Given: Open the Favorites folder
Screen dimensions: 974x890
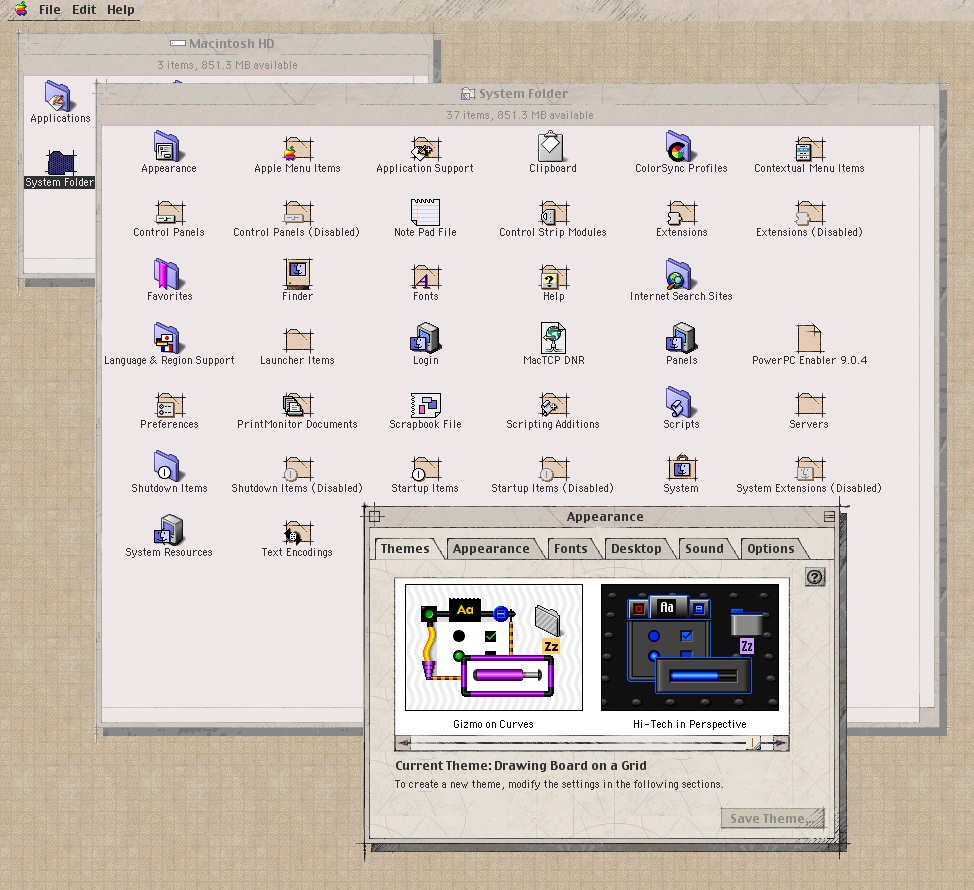Looking at the screenshot, I should click(x=166, y=274).
